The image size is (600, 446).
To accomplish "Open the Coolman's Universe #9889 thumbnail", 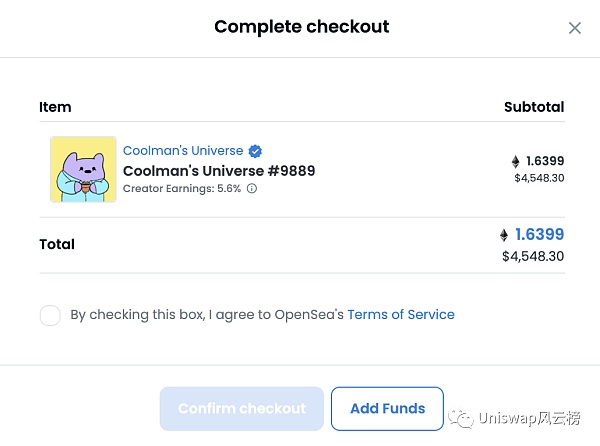I will (x=83, y=169).
